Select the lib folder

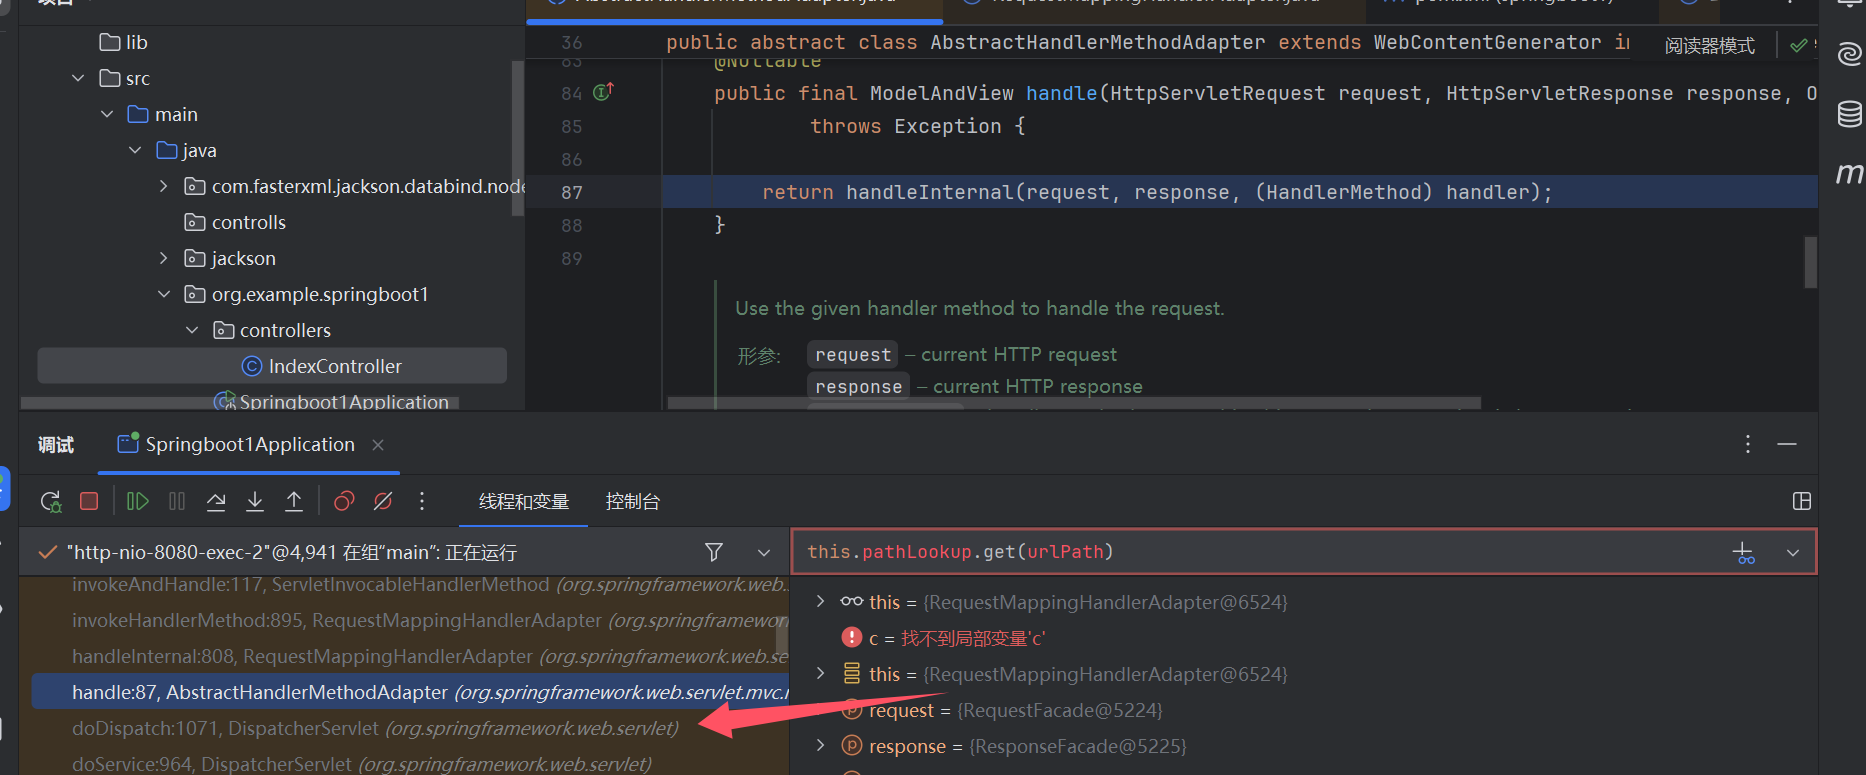(124, 42)
